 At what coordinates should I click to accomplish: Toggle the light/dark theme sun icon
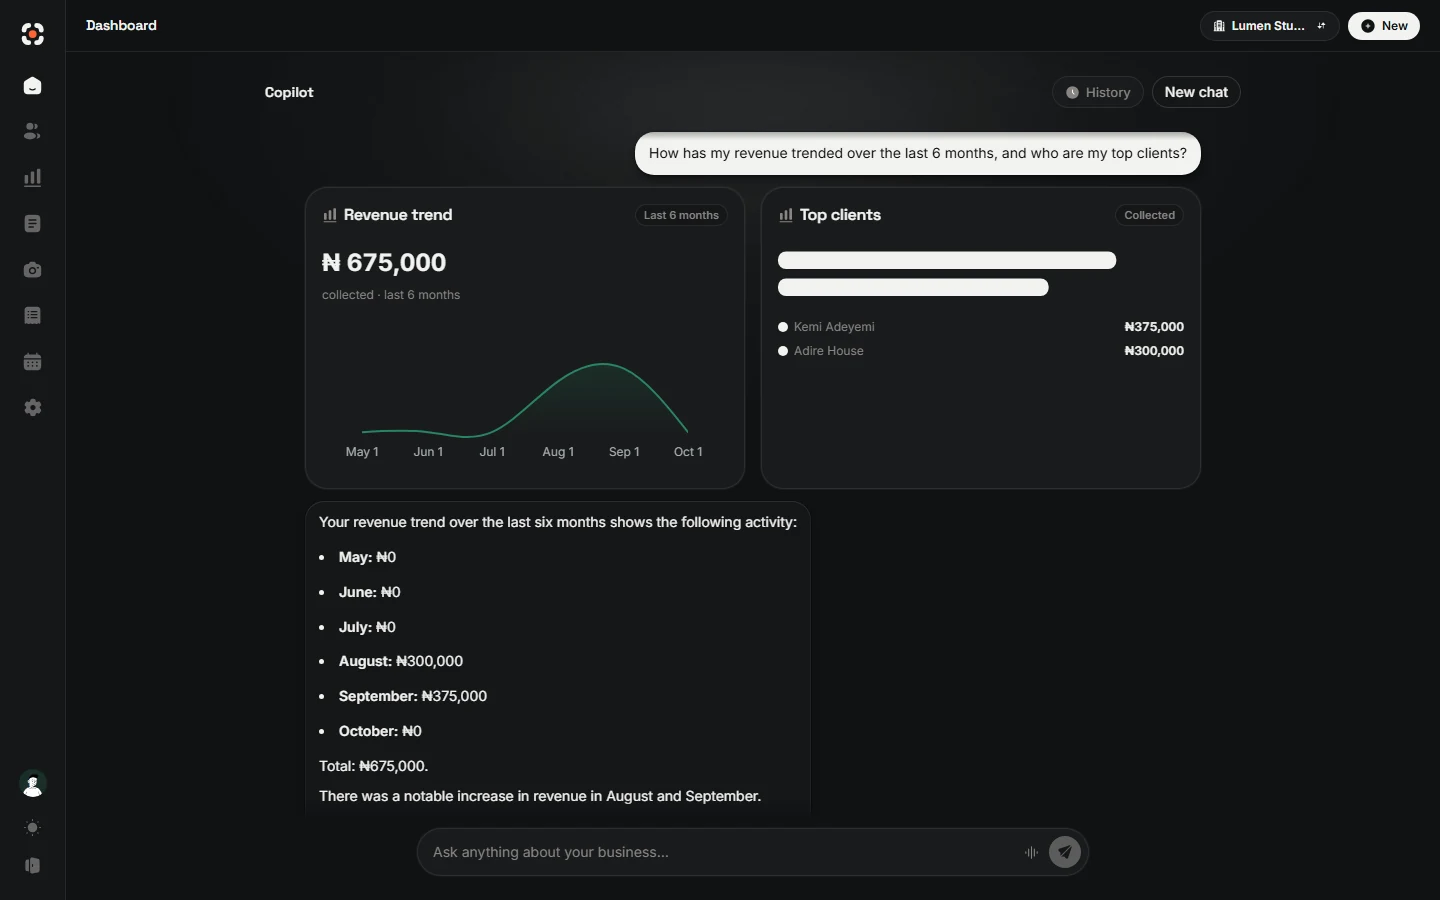pyautogui.click(x=33, y=828)
